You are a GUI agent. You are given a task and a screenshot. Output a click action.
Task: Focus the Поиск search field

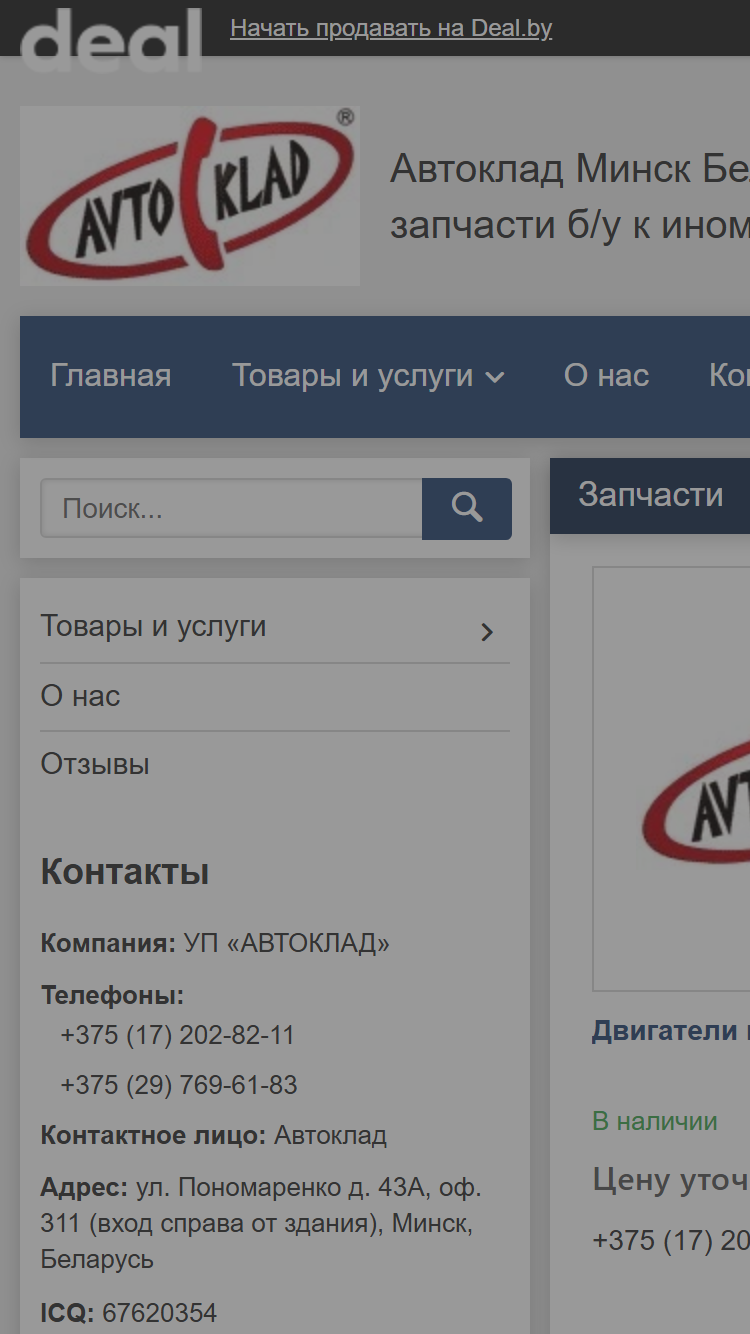click(231, 508)
